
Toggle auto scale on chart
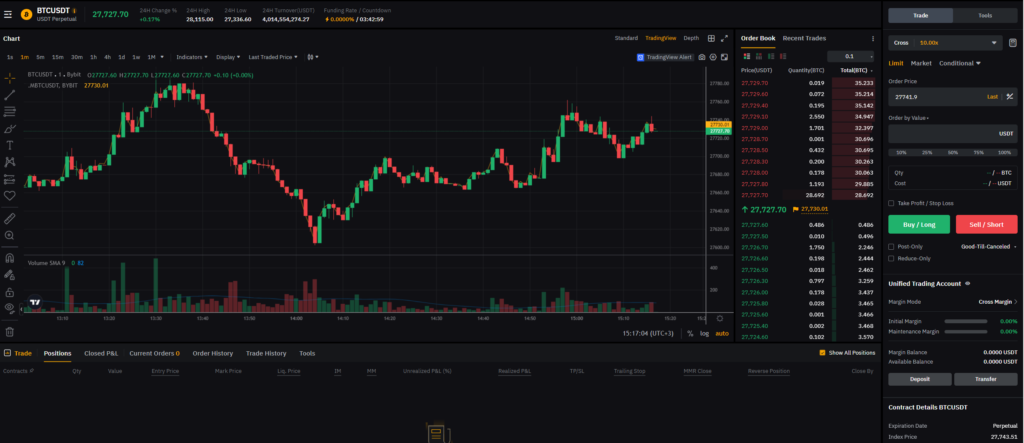point(722,333)
